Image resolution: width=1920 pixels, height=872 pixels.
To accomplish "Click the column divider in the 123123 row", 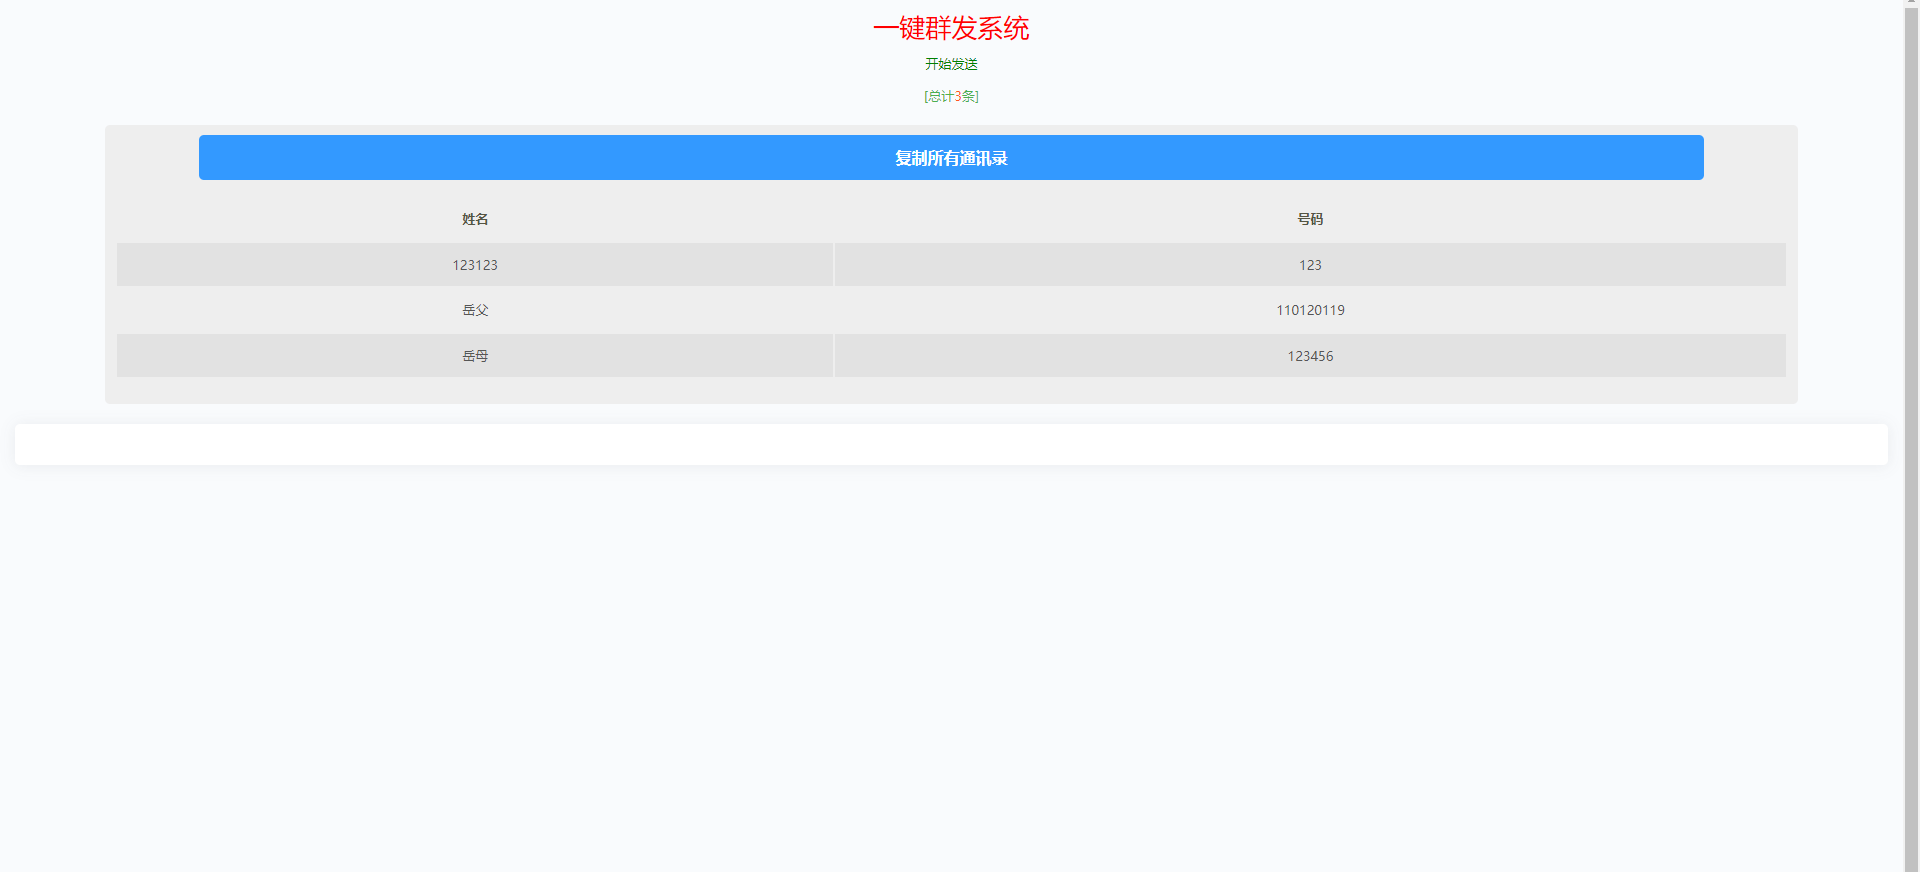I will tap(834, 265).
